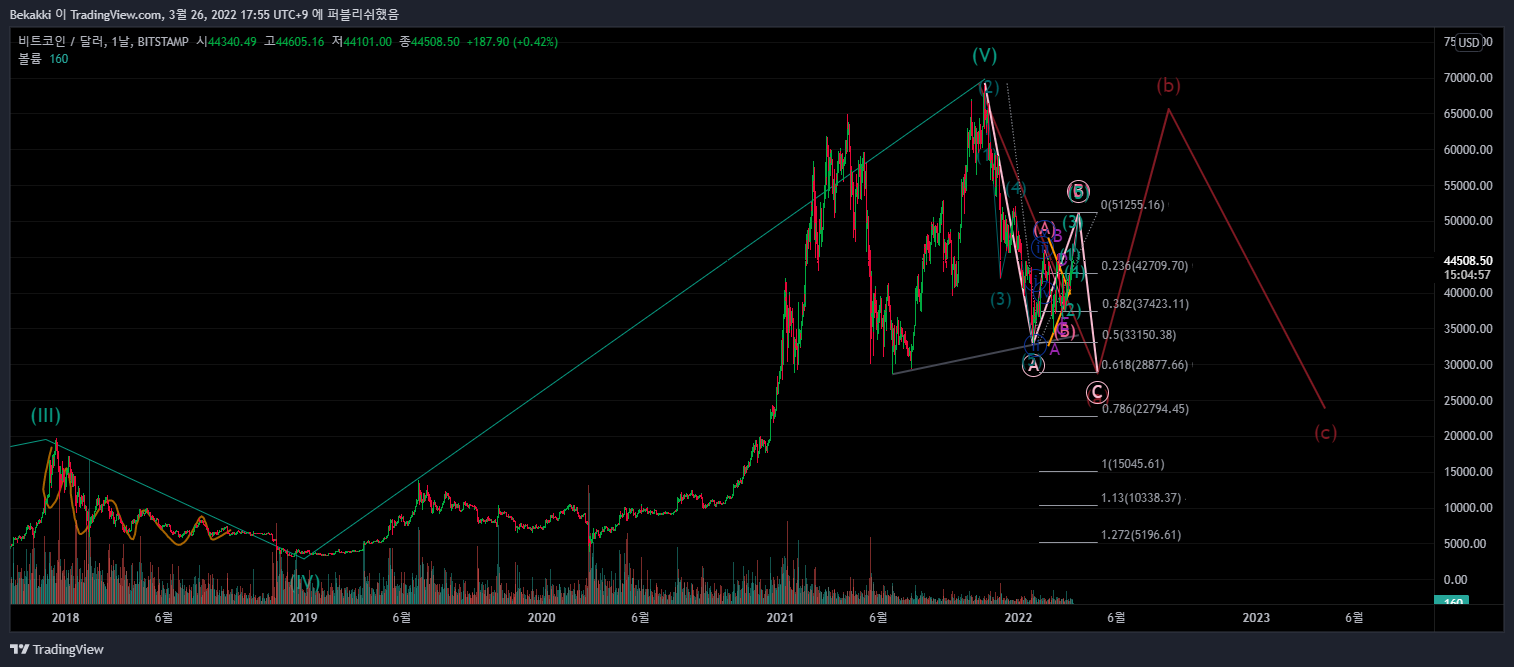Click the 25000.00 price axis label
Viewport: 1514px width, 667px height.
coord(1468,401)
